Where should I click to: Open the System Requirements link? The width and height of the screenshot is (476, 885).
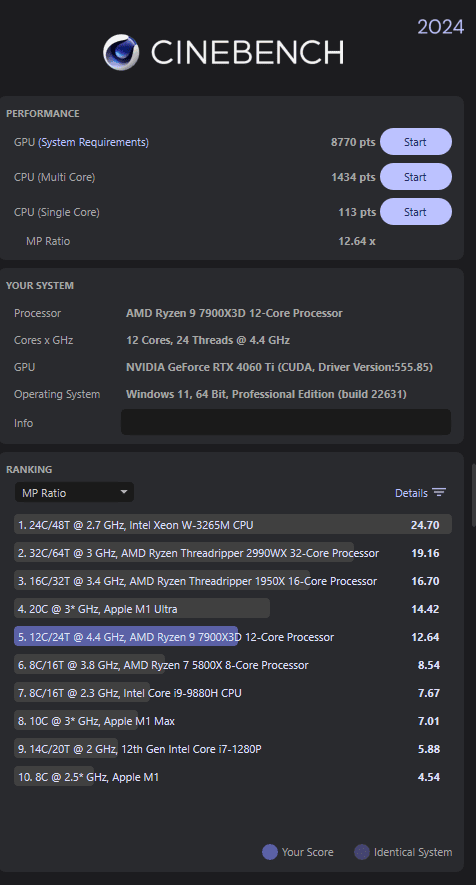[x=93, y=142]
